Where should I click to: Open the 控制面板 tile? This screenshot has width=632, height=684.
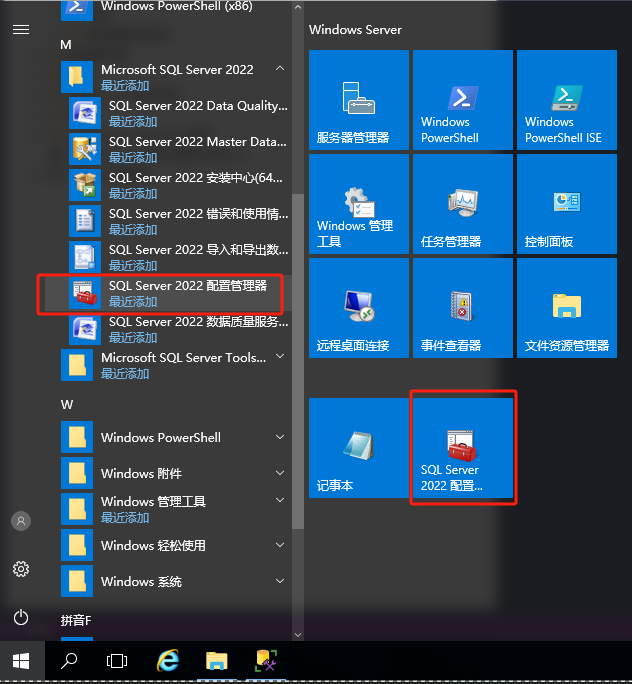point(566,204)
